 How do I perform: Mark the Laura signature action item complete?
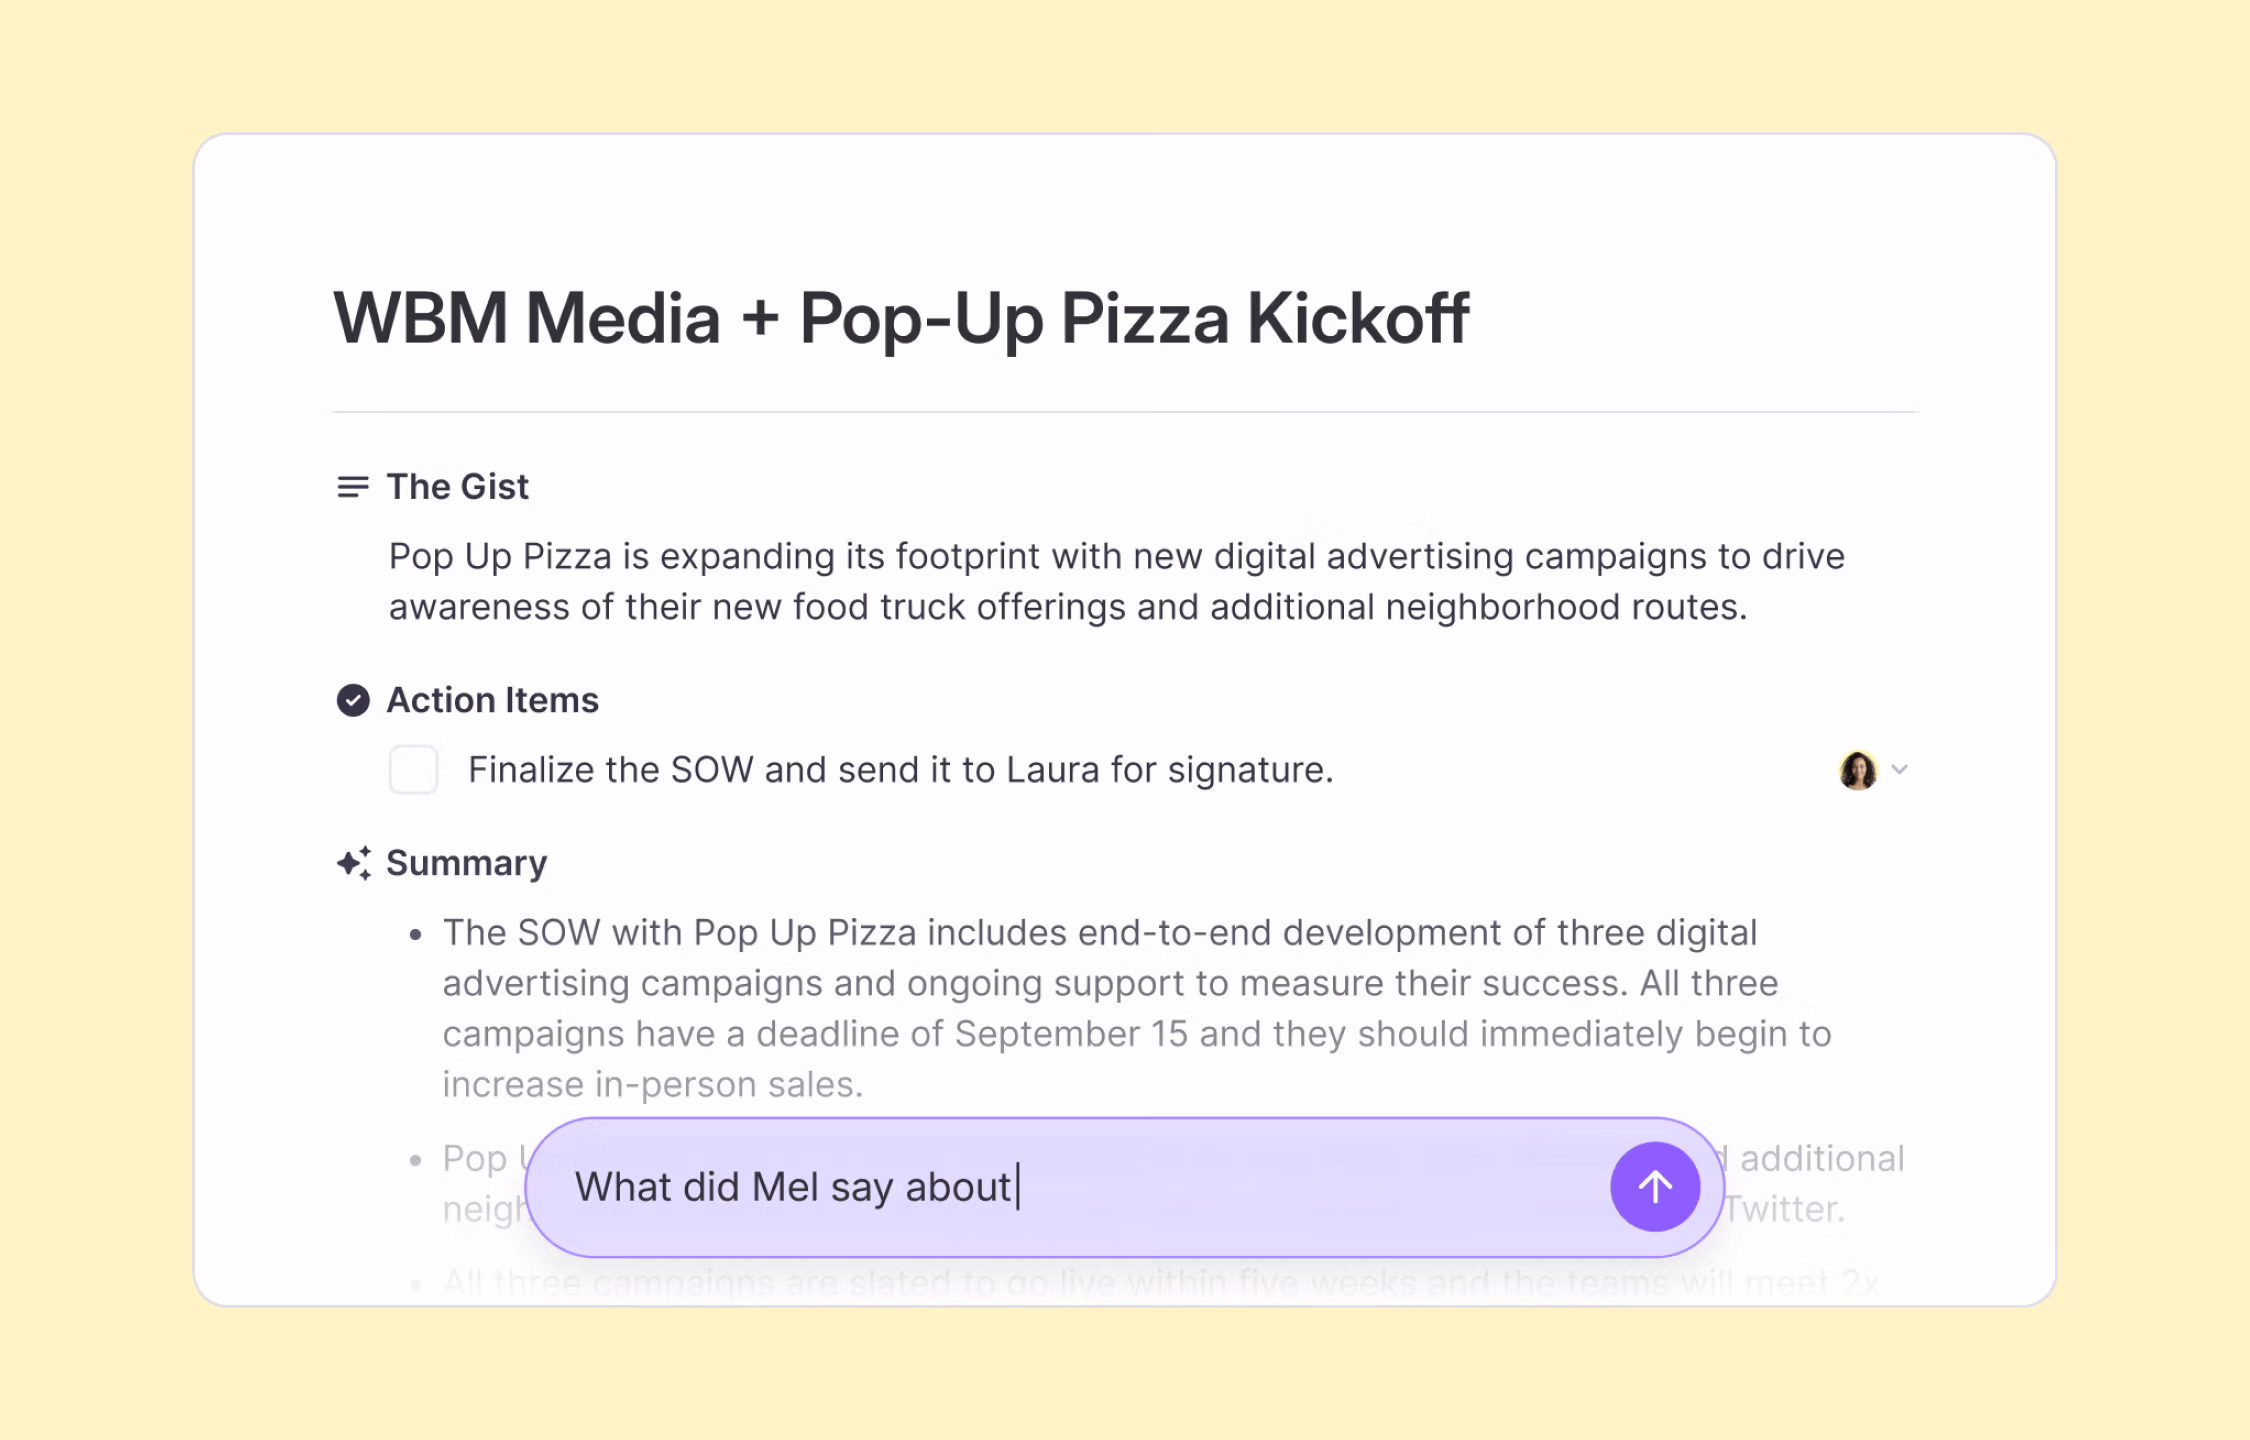[413, 770]
